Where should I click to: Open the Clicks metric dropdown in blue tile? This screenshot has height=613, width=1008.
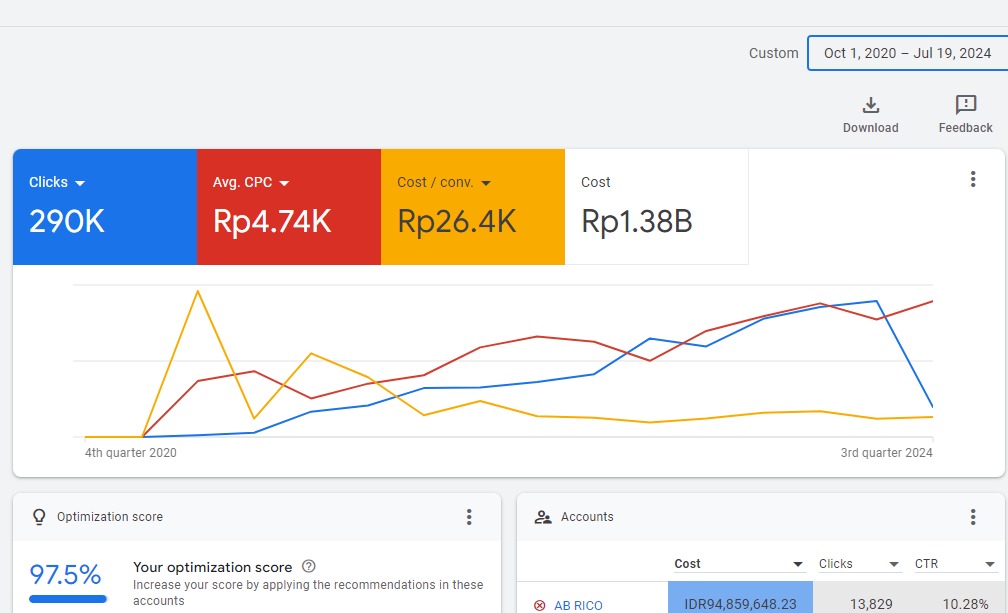click(x=80, y=183)
